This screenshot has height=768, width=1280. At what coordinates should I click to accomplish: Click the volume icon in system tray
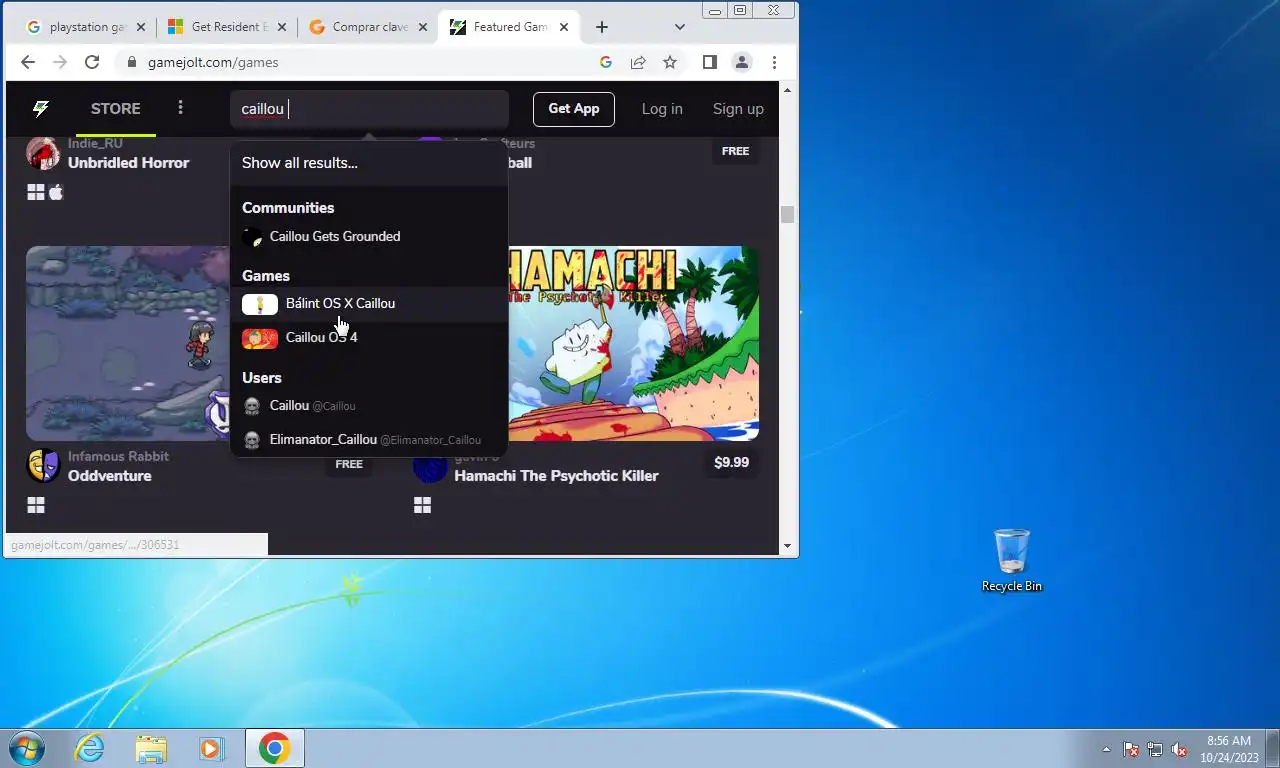coord(1179,749)
